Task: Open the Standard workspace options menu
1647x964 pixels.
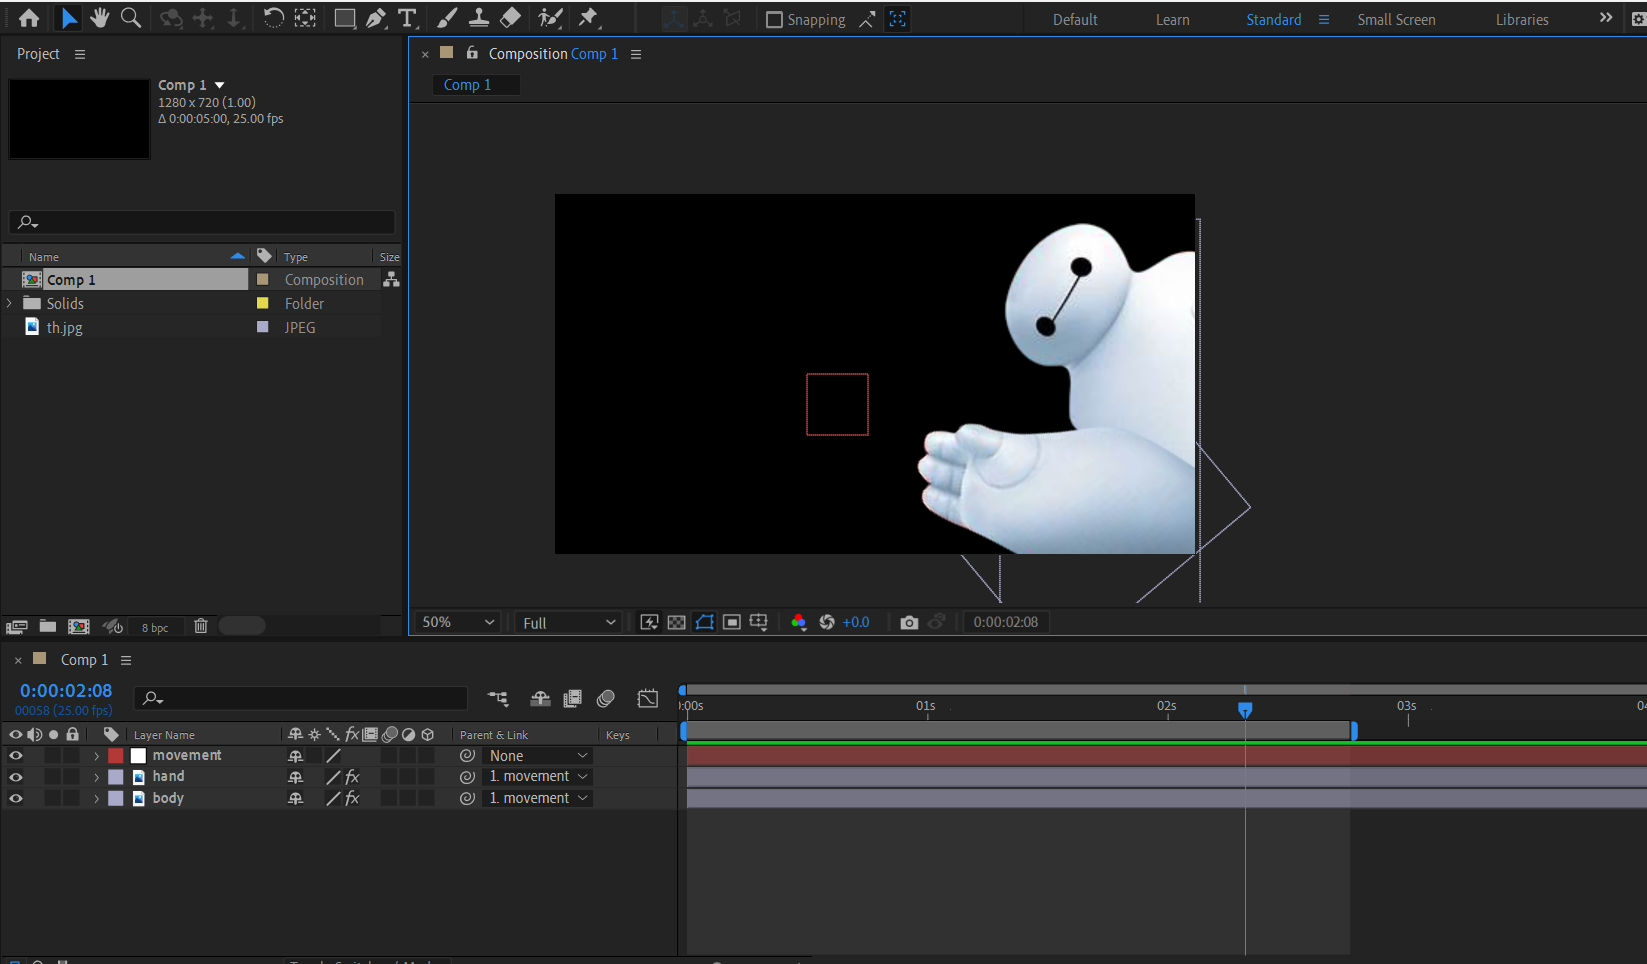Action: (1324, 19)
